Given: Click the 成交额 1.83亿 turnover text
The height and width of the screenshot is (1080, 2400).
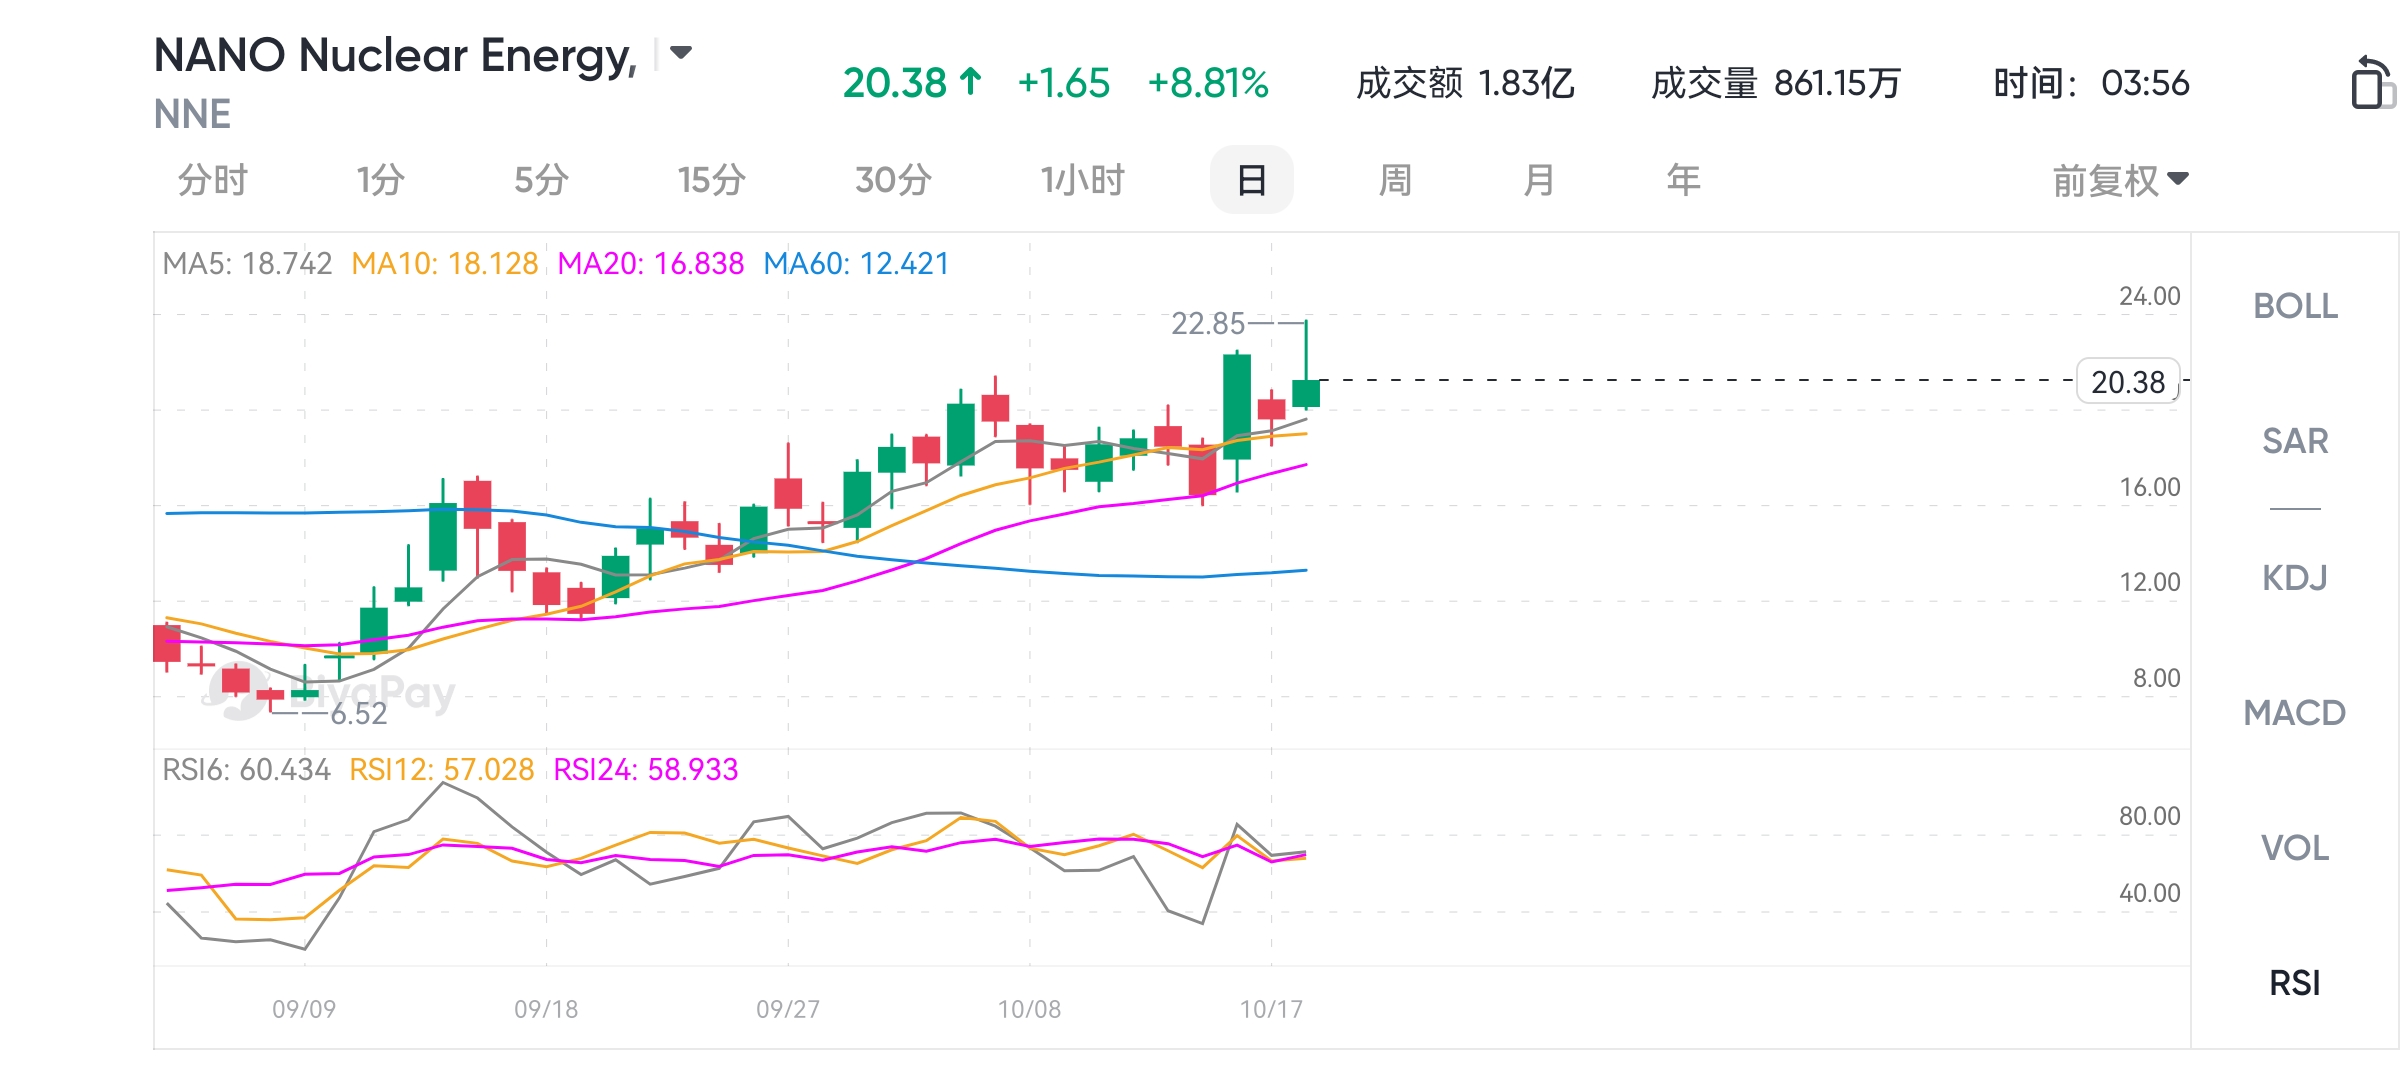Looking at the screenshot, I should [1465, 83].
